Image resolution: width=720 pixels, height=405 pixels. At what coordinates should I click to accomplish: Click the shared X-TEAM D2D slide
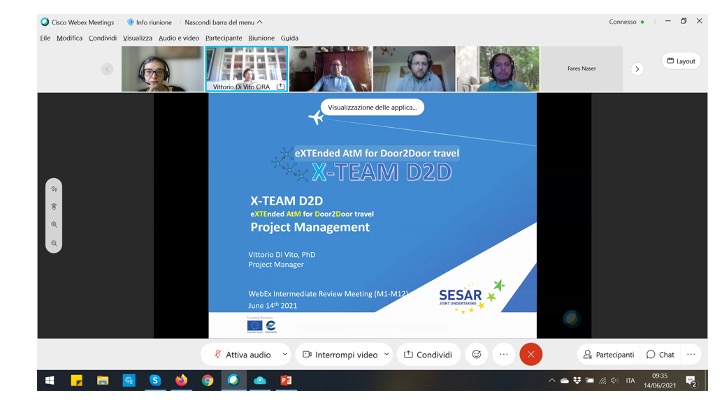pyautogui.click(x=372, y=216)
